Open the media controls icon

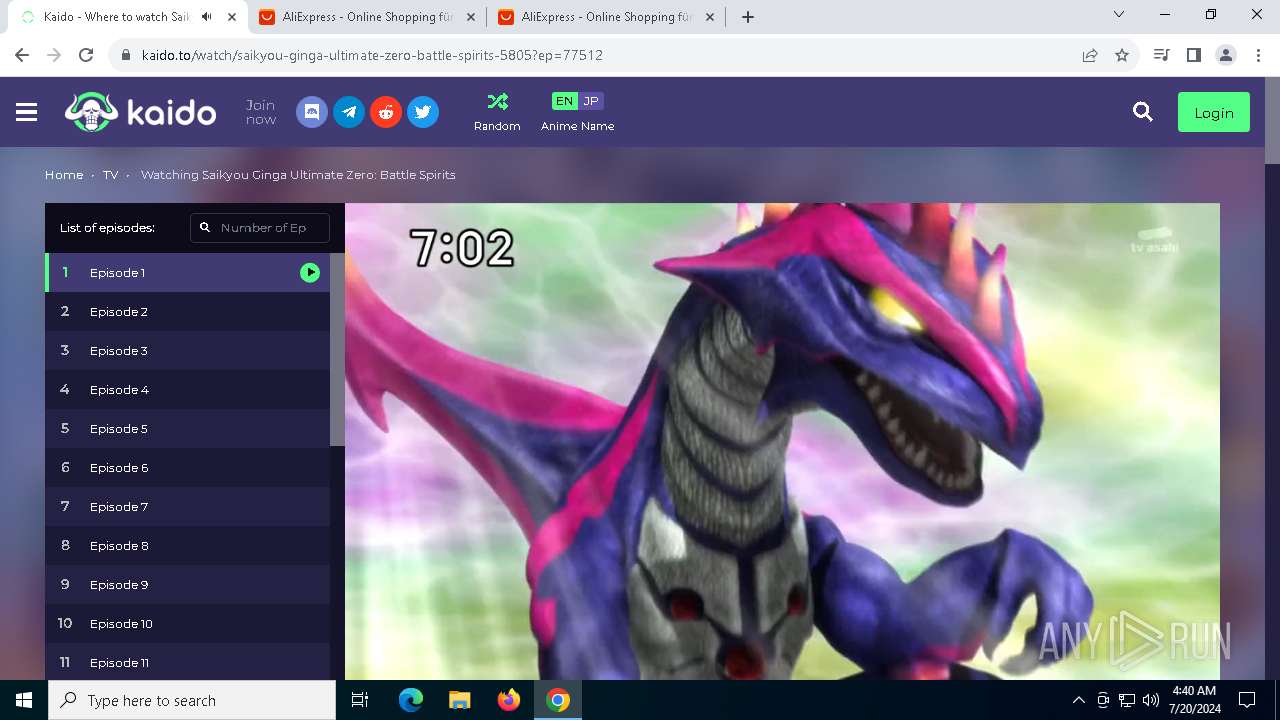(1161, 55)
